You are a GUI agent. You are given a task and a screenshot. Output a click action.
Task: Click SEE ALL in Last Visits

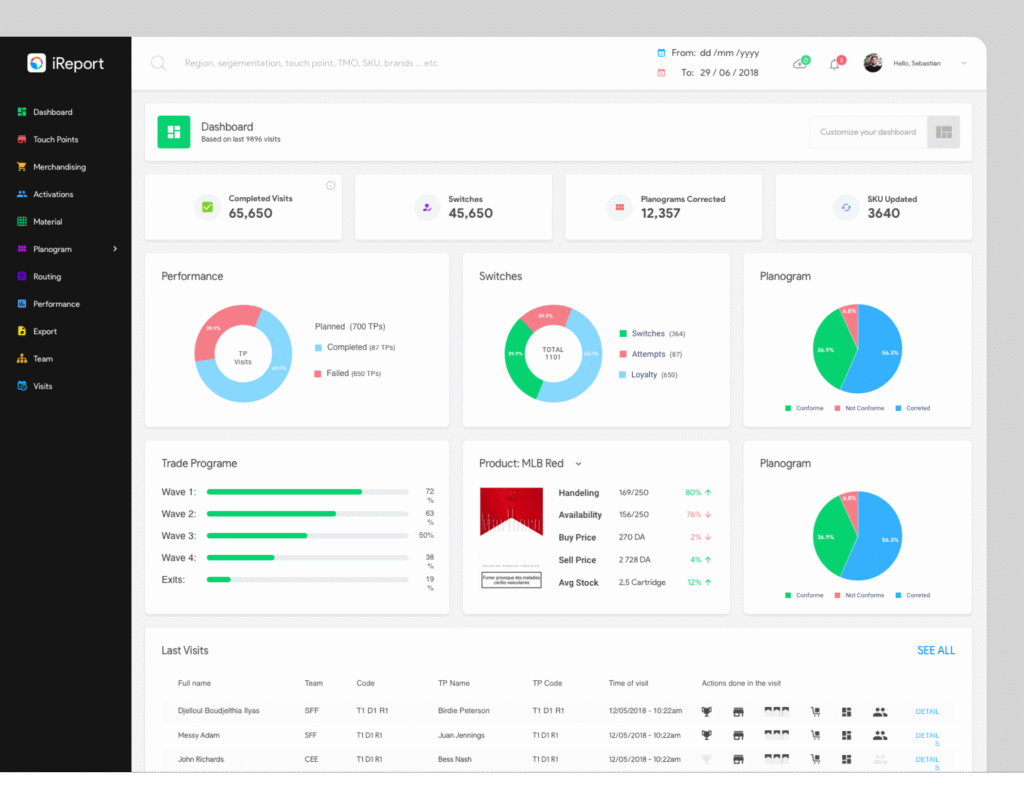(x=936, y=650)
